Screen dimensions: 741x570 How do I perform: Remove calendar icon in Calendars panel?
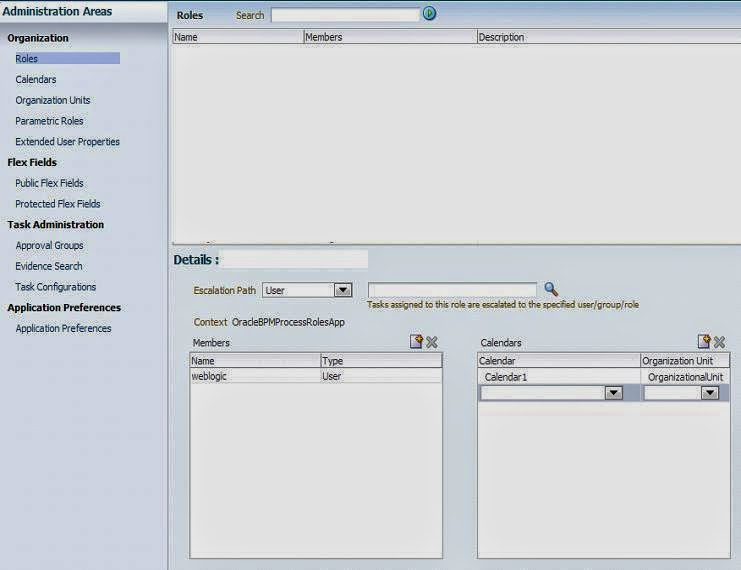(x=719, y=342)
